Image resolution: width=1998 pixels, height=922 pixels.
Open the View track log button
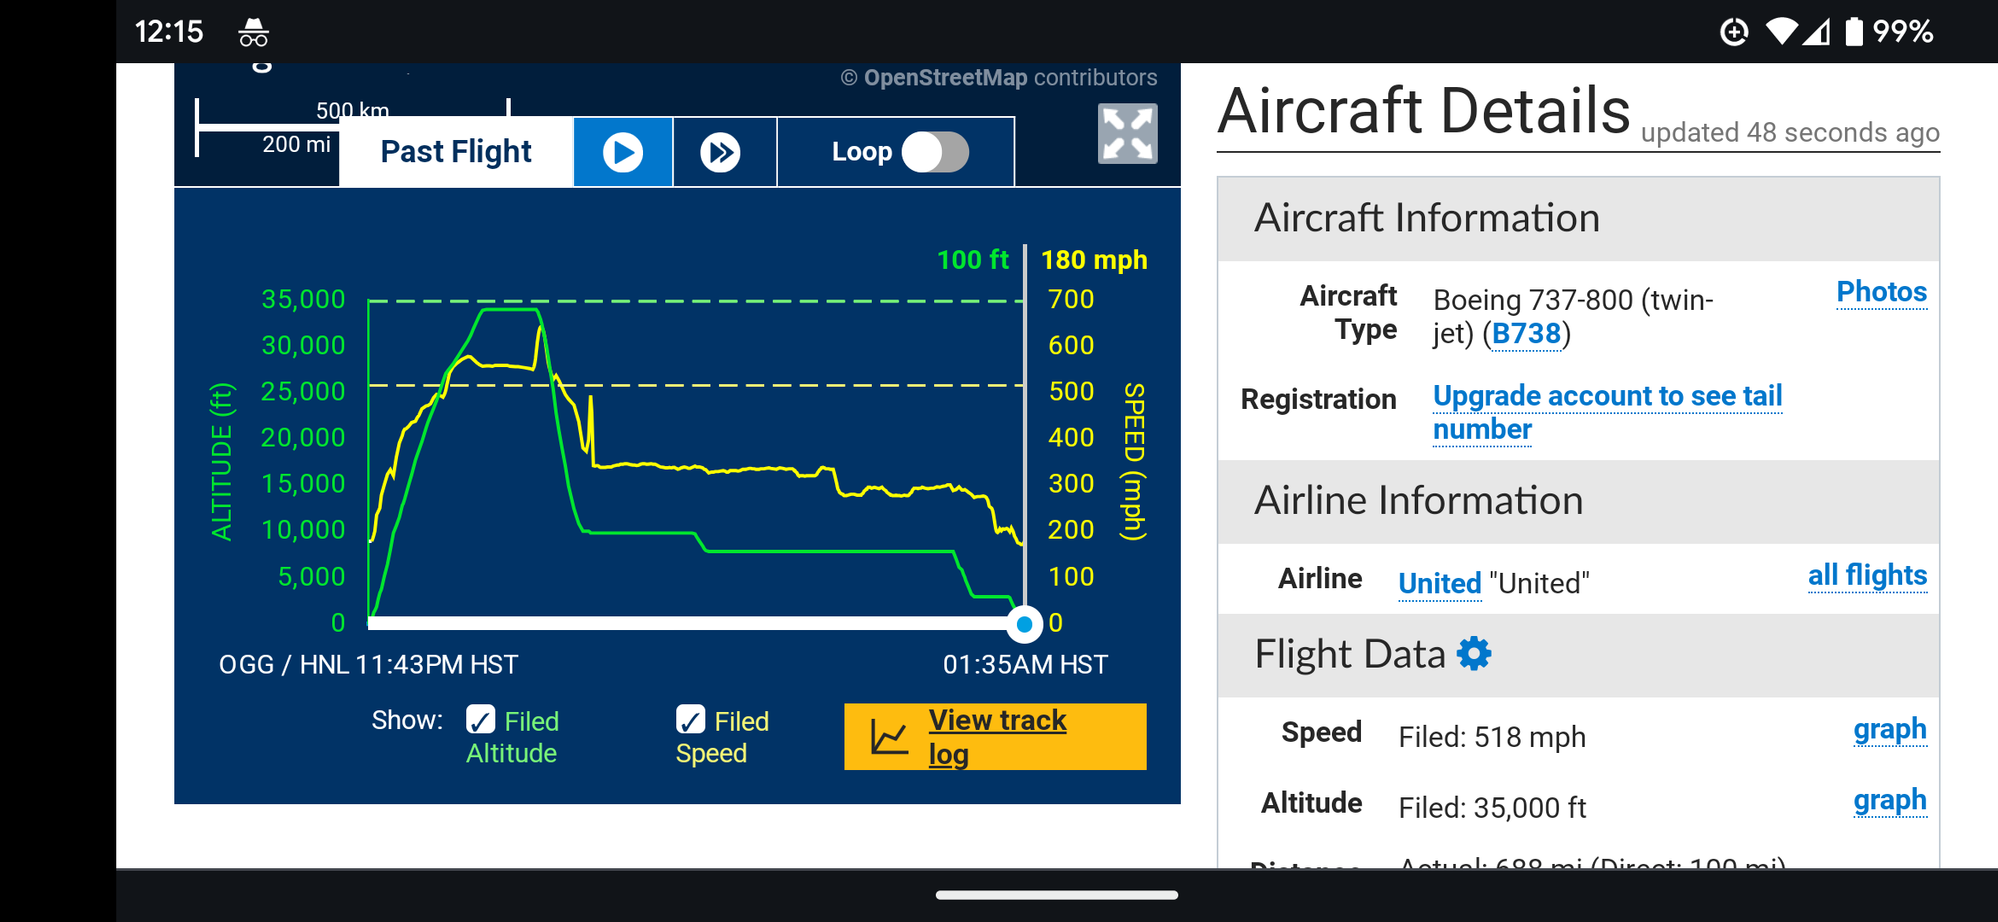[996, 736]
